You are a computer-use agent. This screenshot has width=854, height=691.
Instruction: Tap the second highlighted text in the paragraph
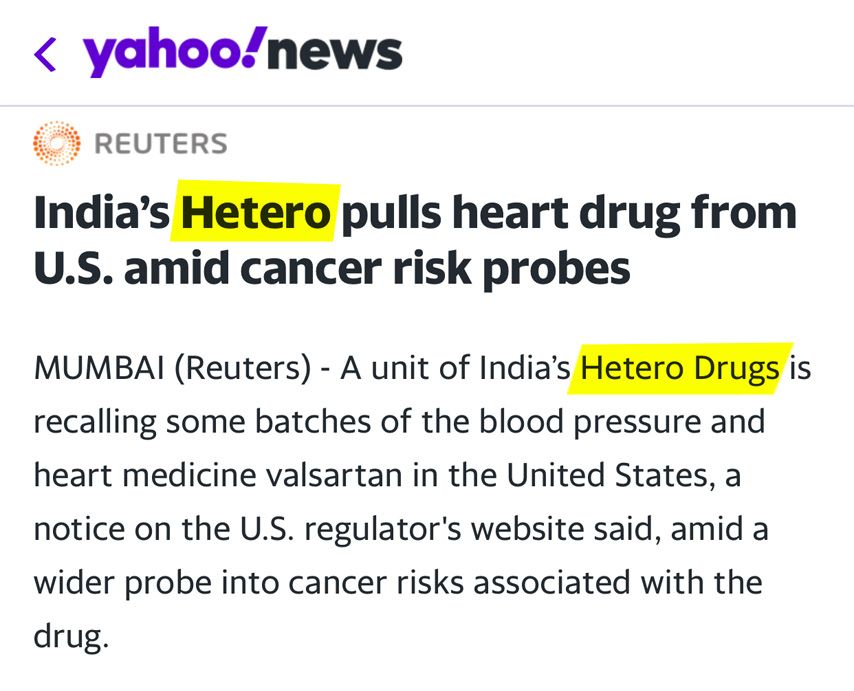point(679,367)
